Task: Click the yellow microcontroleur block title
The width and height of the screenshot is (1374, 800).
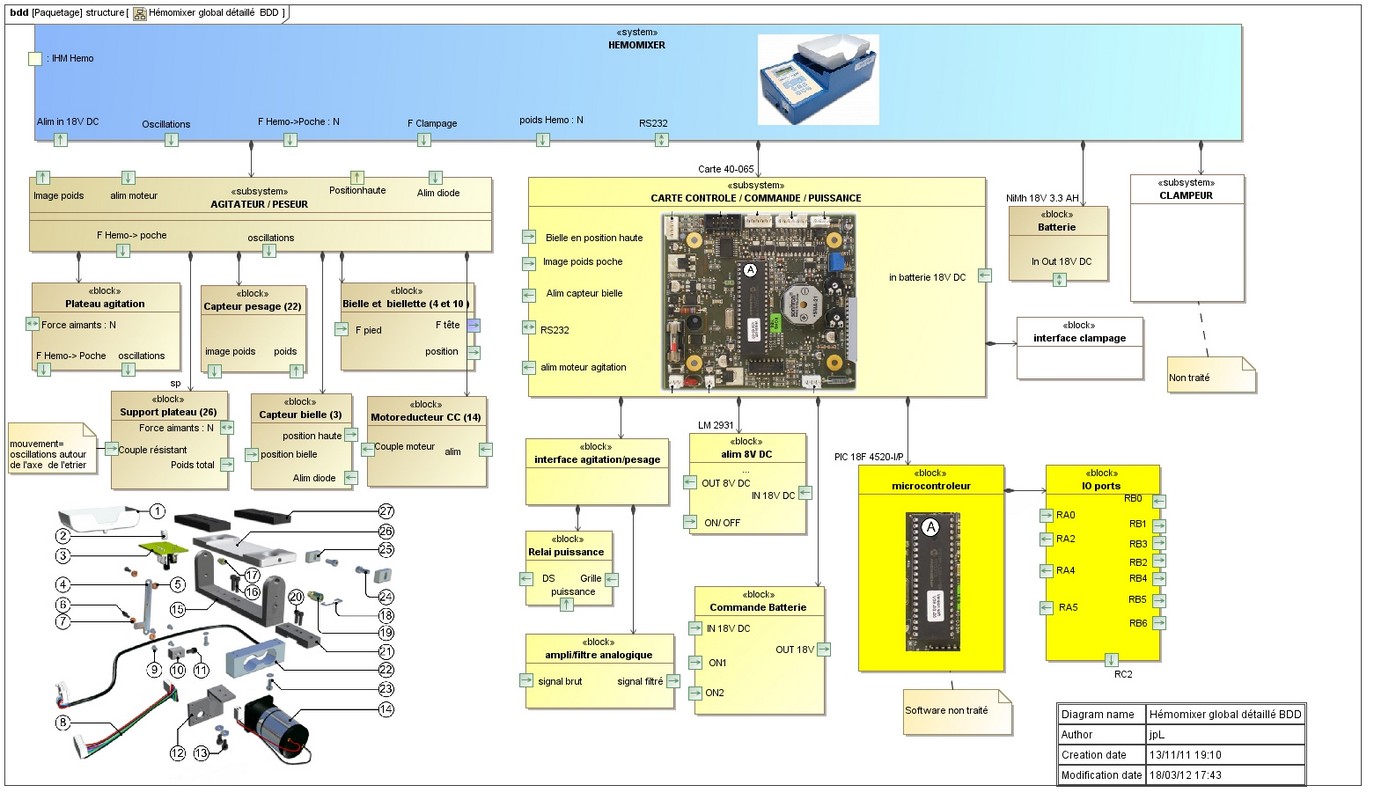Action: click(930, 486)
